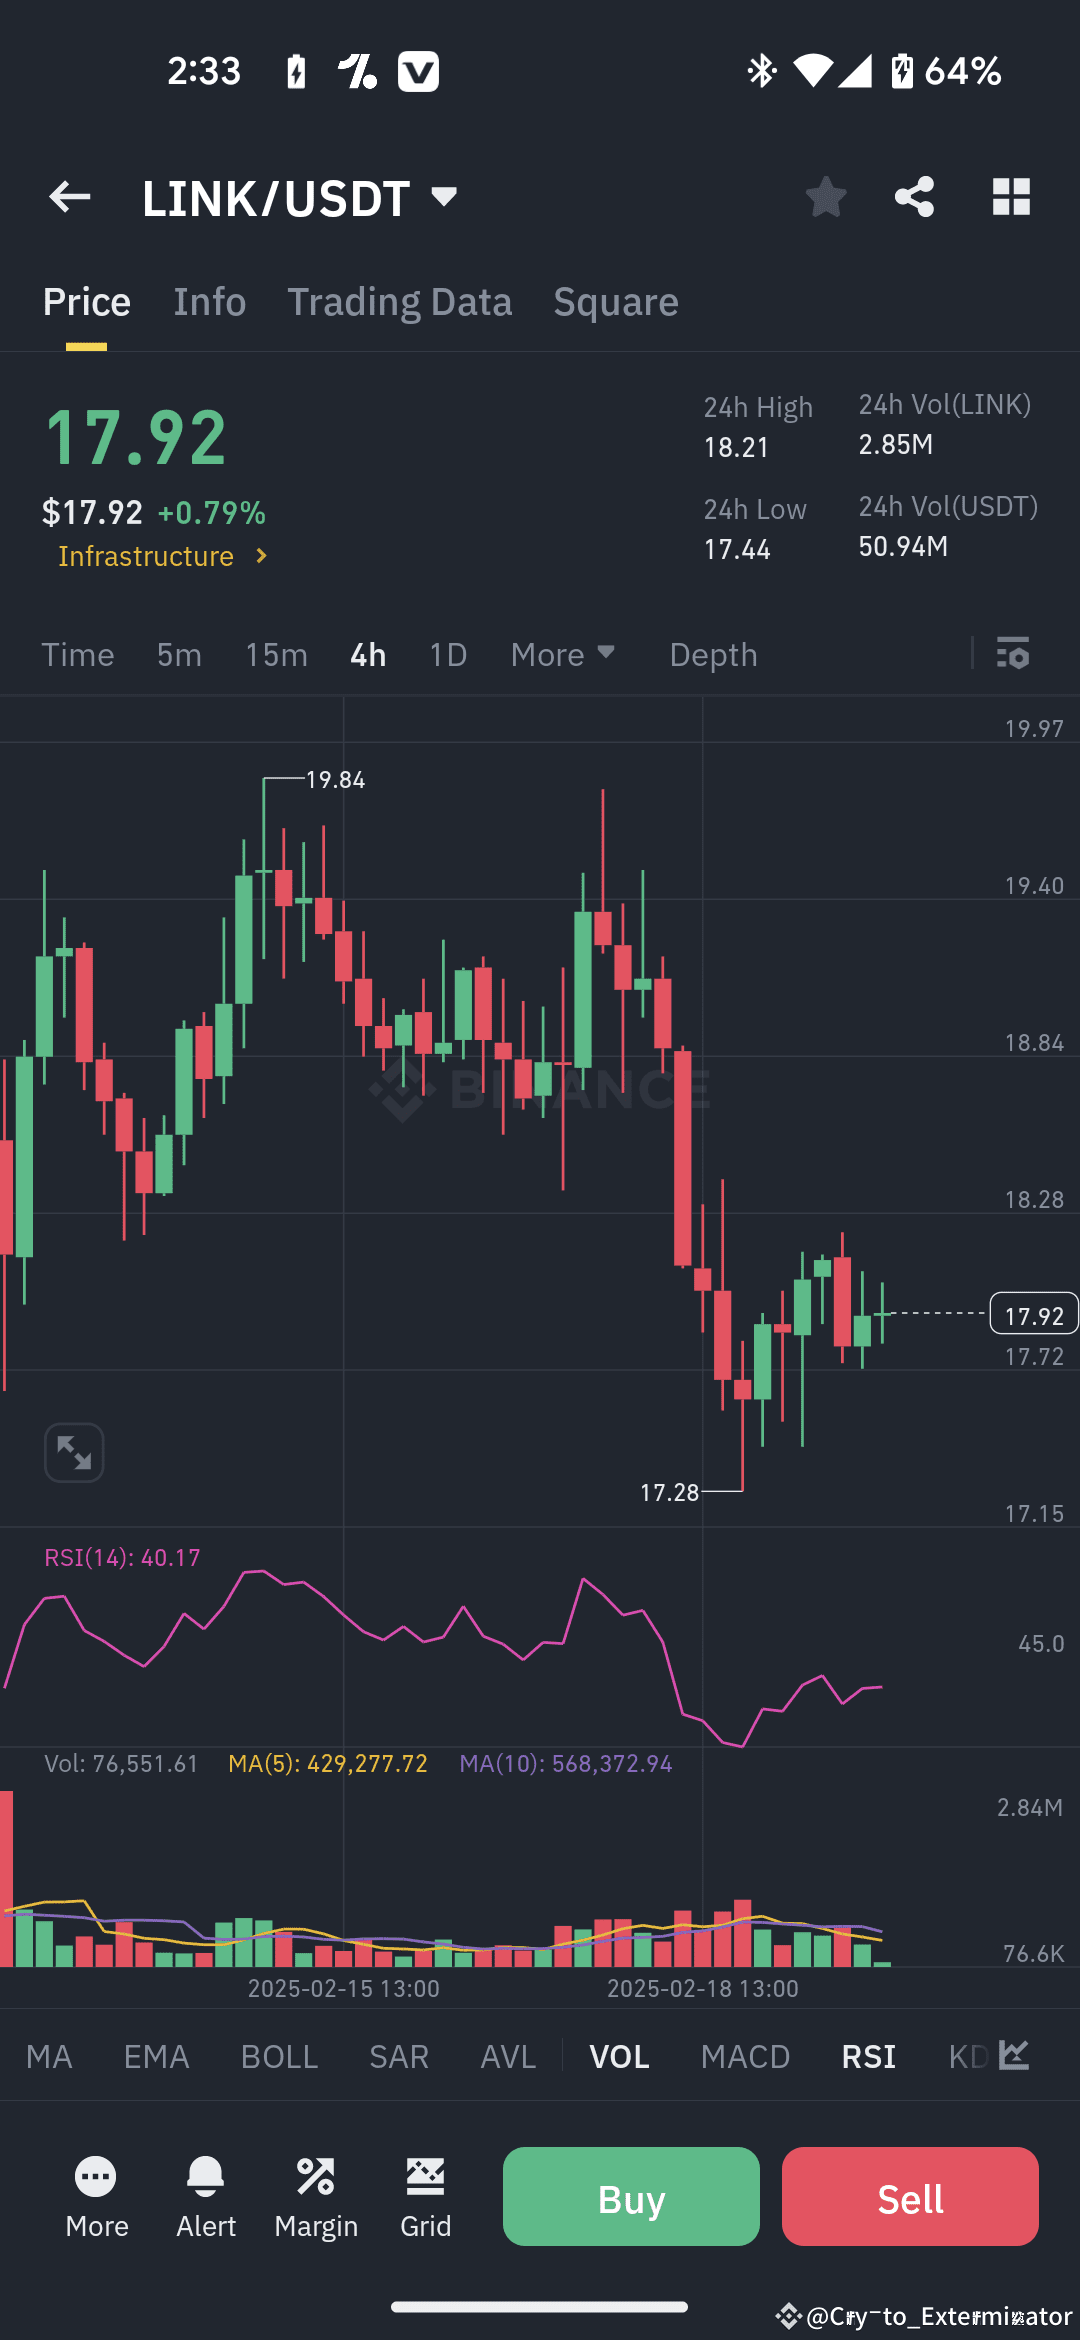Tap the green Buy button
The width and height of the screenshot is (1080, 2340).
[631, 2197]
